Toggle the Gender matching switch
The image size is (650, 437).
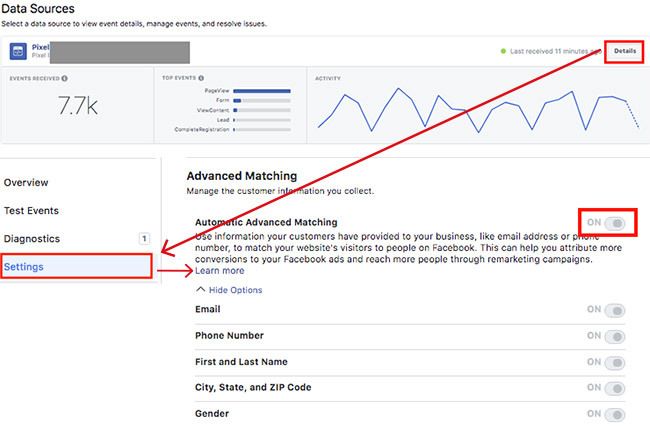pyautogui.click(x=616, y=414)
